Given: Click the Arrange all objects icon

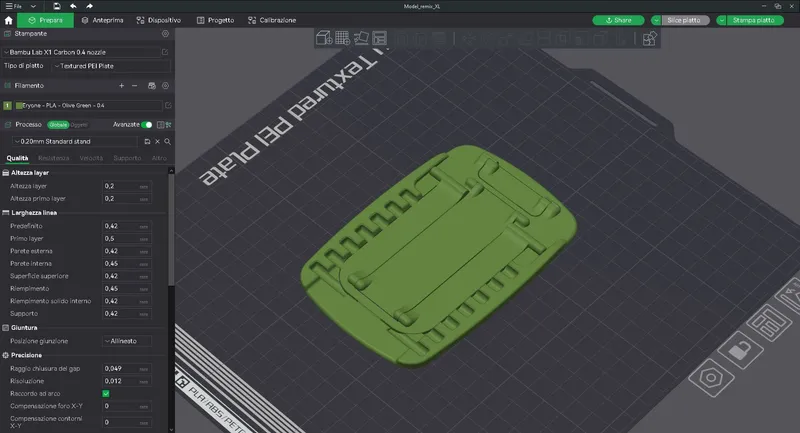Looking at the screenshot, I should click(380, 38).
